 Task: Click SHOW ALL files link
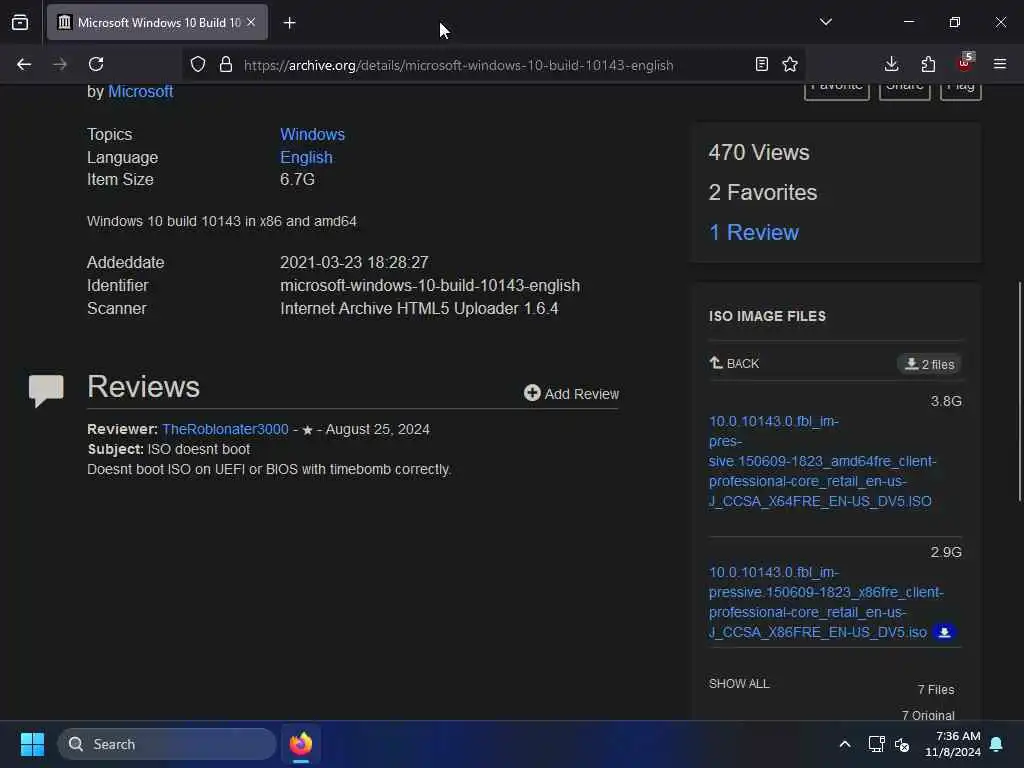739,684
